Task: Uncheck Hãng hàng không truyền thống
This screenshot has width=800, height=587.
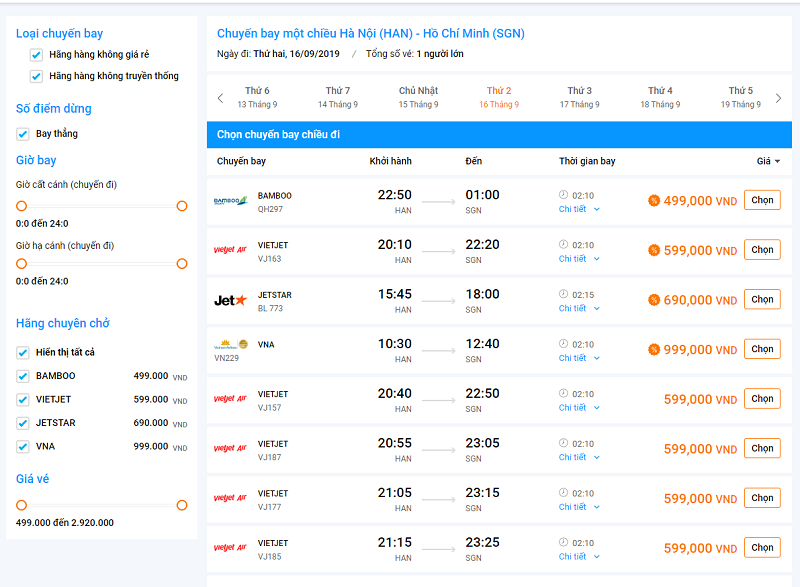Action: tap(36, 76)
